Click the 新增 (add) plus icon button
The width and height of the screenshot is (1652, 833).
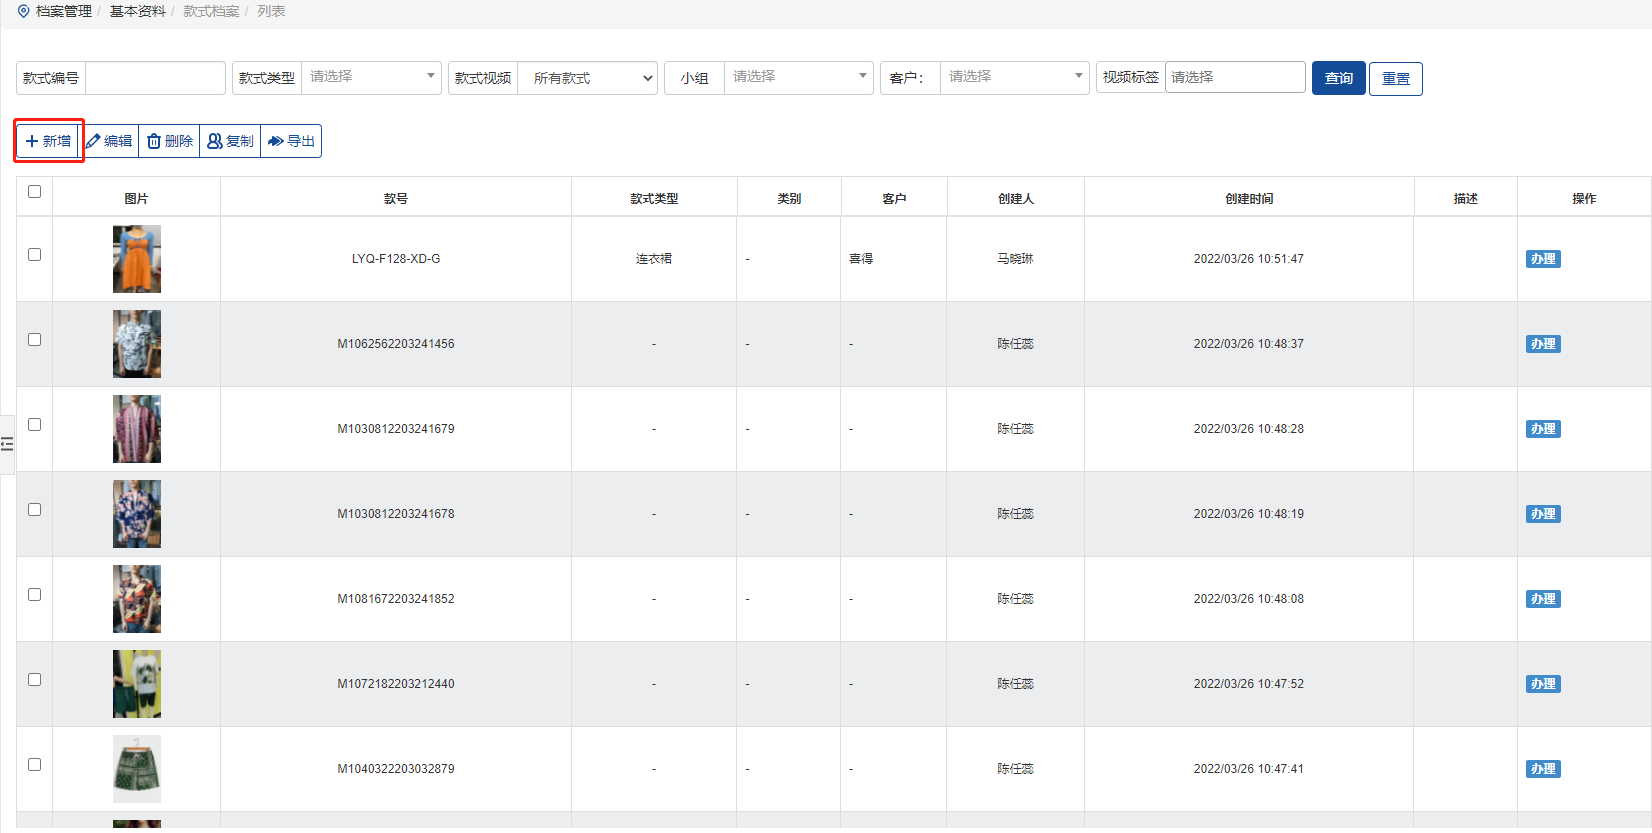48,141
